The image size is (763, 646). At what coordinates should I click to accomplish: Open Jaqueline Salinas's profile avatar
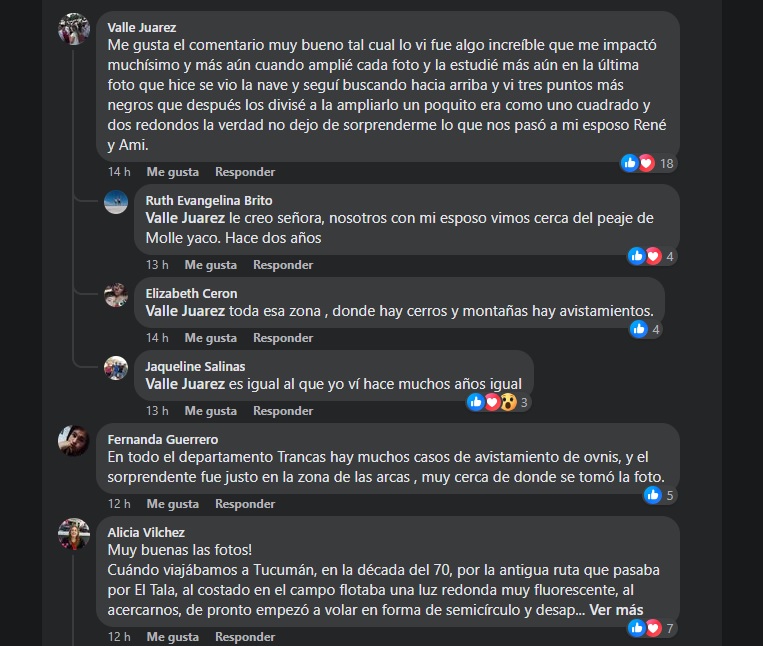pos(116,368)
